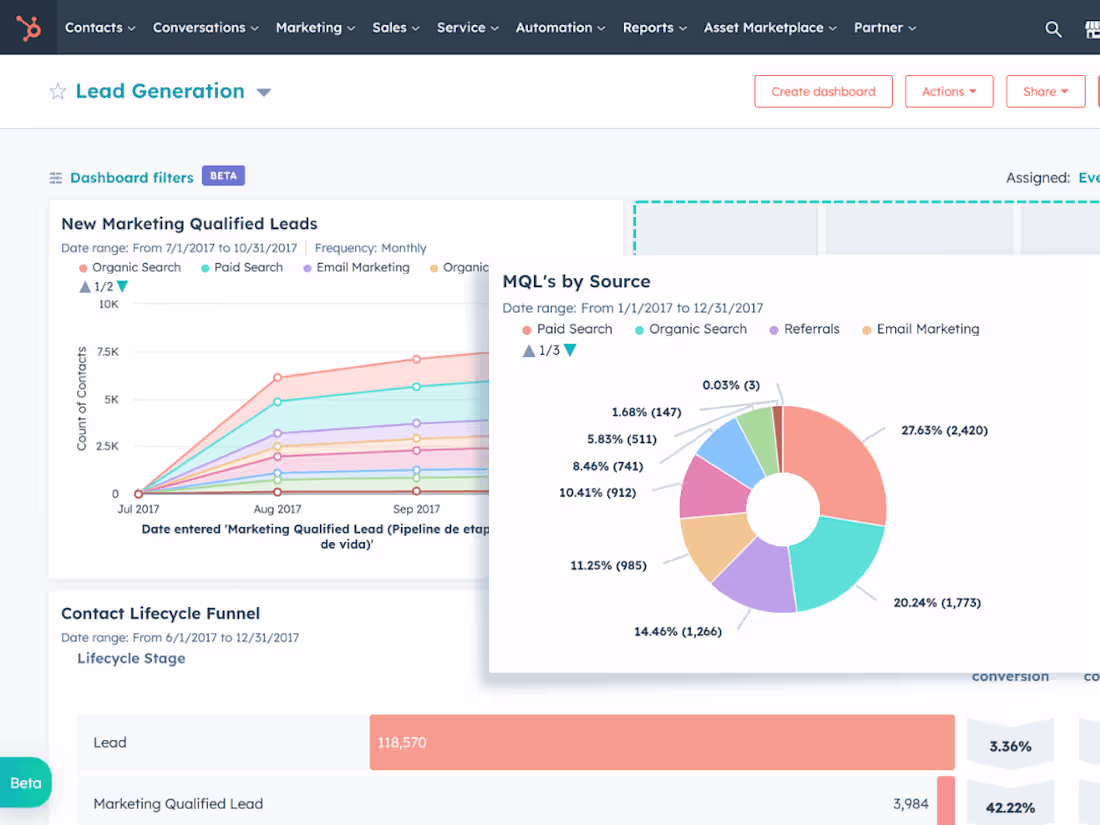Click the Dashboard filters sliders icon
Image resolution: width=1100 pixels, height=825 pixels.
pyautogui.click(x=56, y=177)
